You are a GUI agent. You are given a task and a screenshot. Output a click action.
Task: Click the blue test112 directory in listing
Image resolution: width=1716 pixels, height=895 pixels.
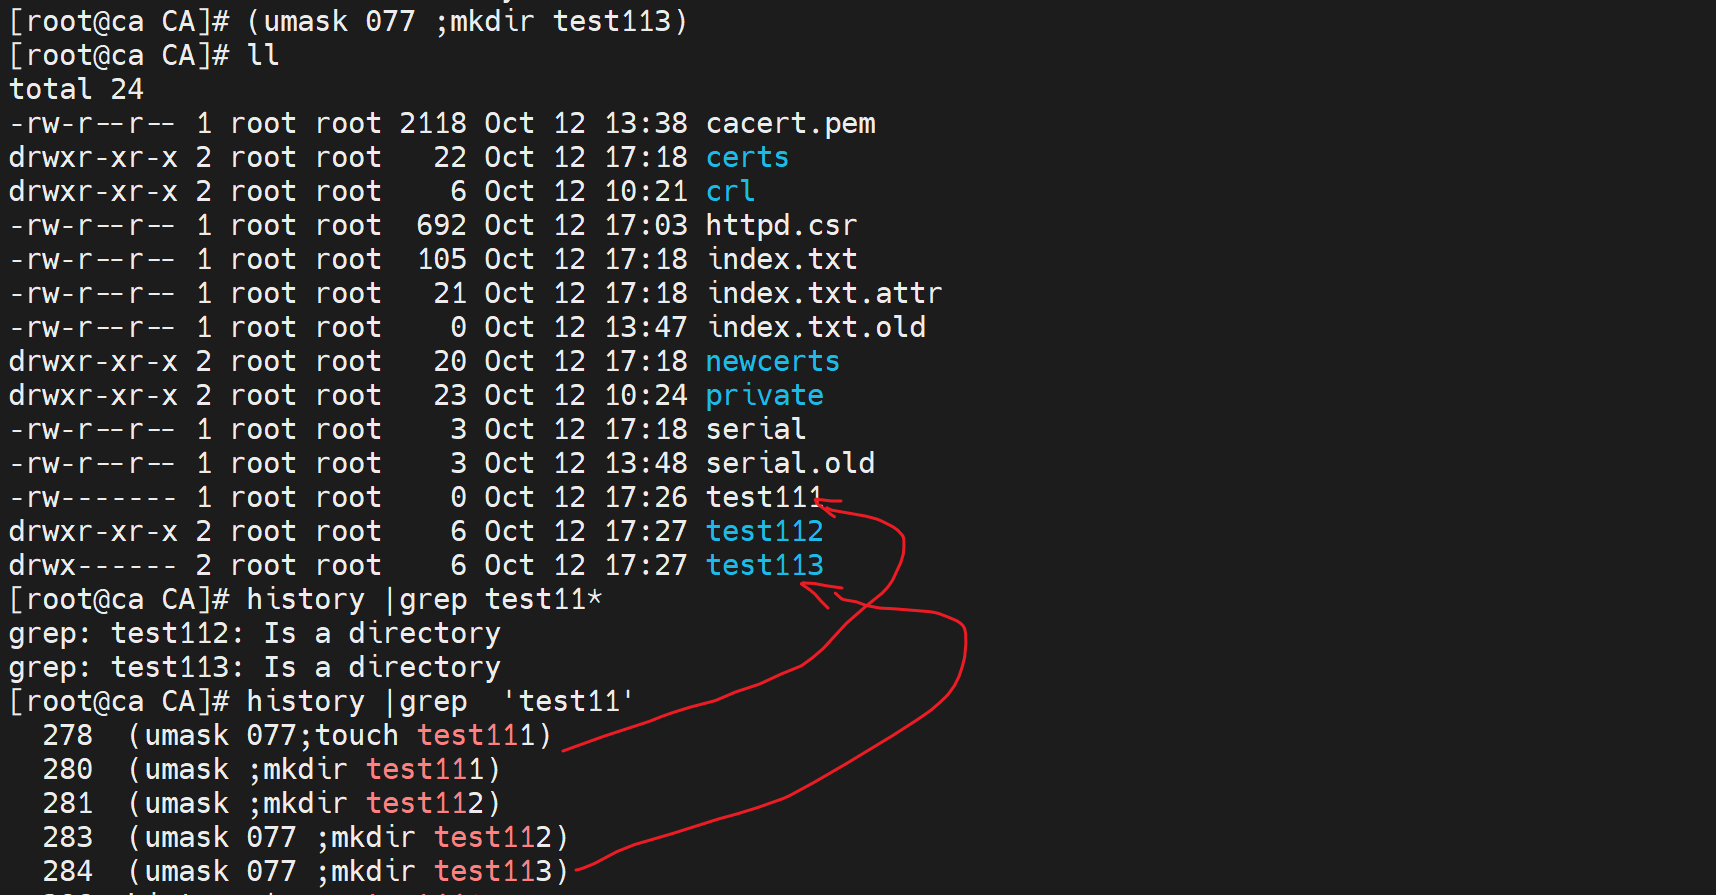pyautogui.click(x=764, y=532)
